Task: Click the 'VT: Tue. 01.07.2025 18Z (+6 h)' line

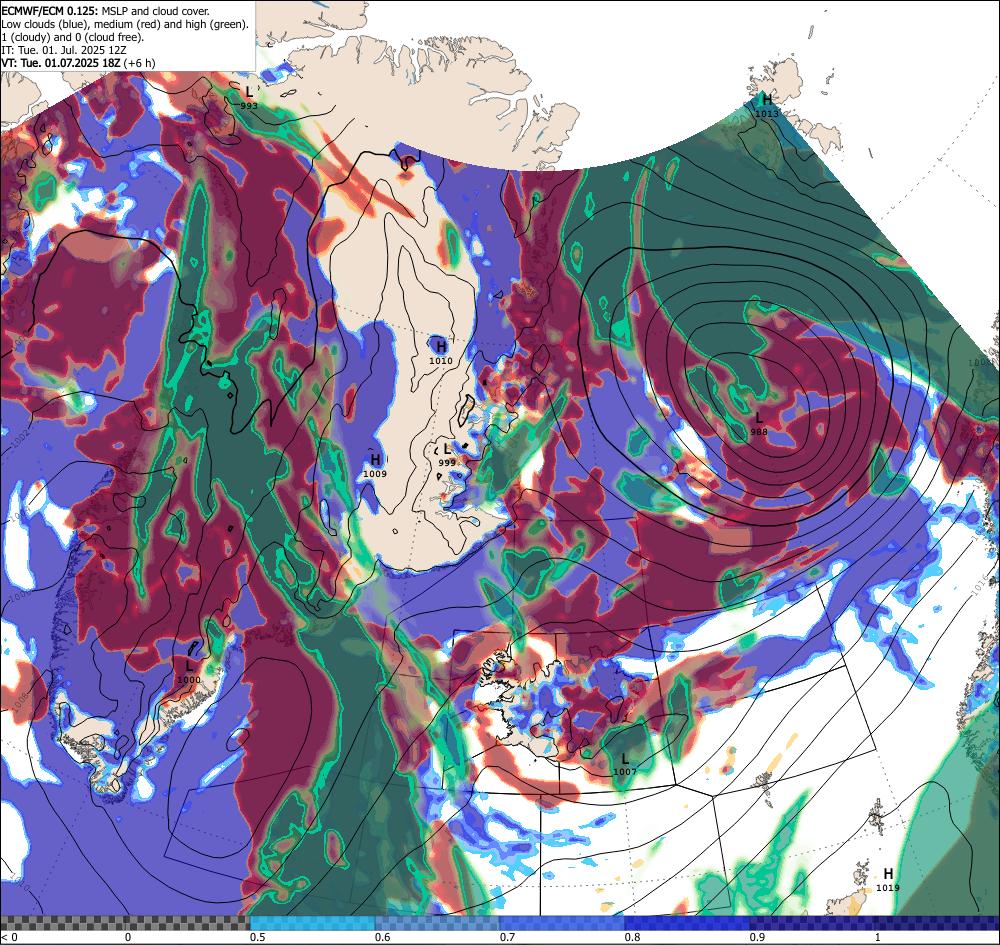Action: point(78,62)
